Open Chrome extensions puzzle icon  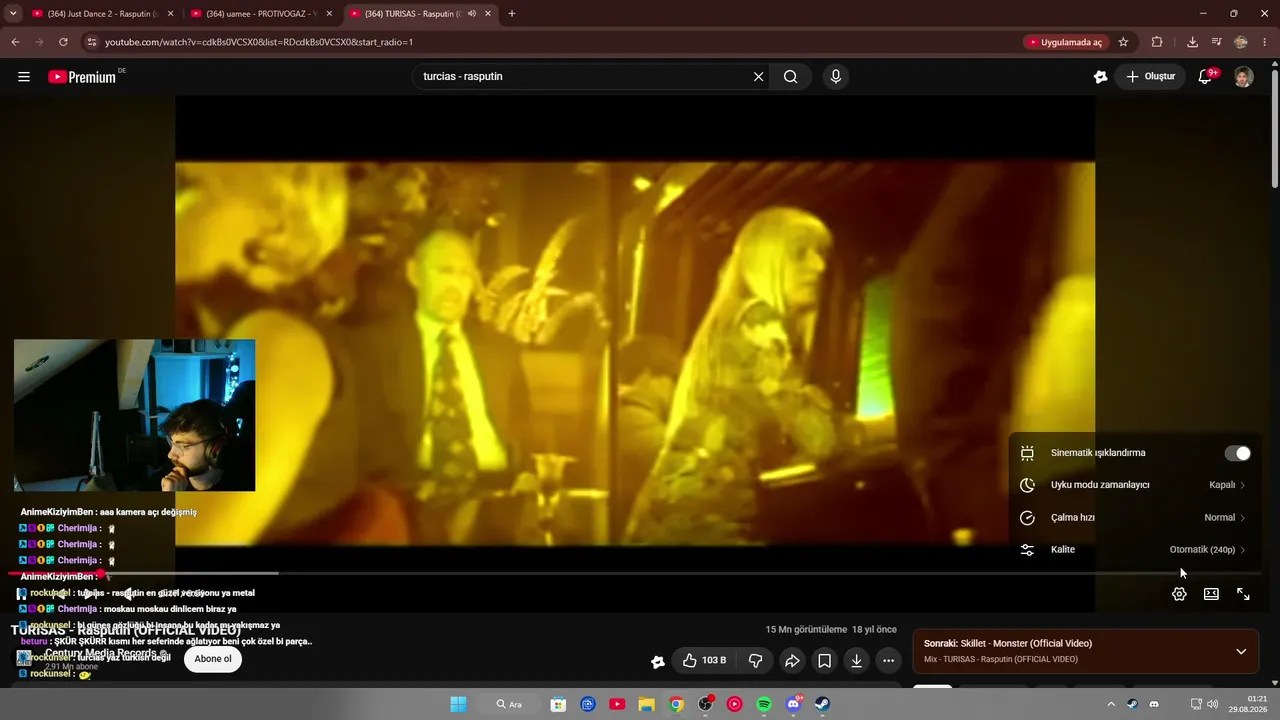(1157, 42)
